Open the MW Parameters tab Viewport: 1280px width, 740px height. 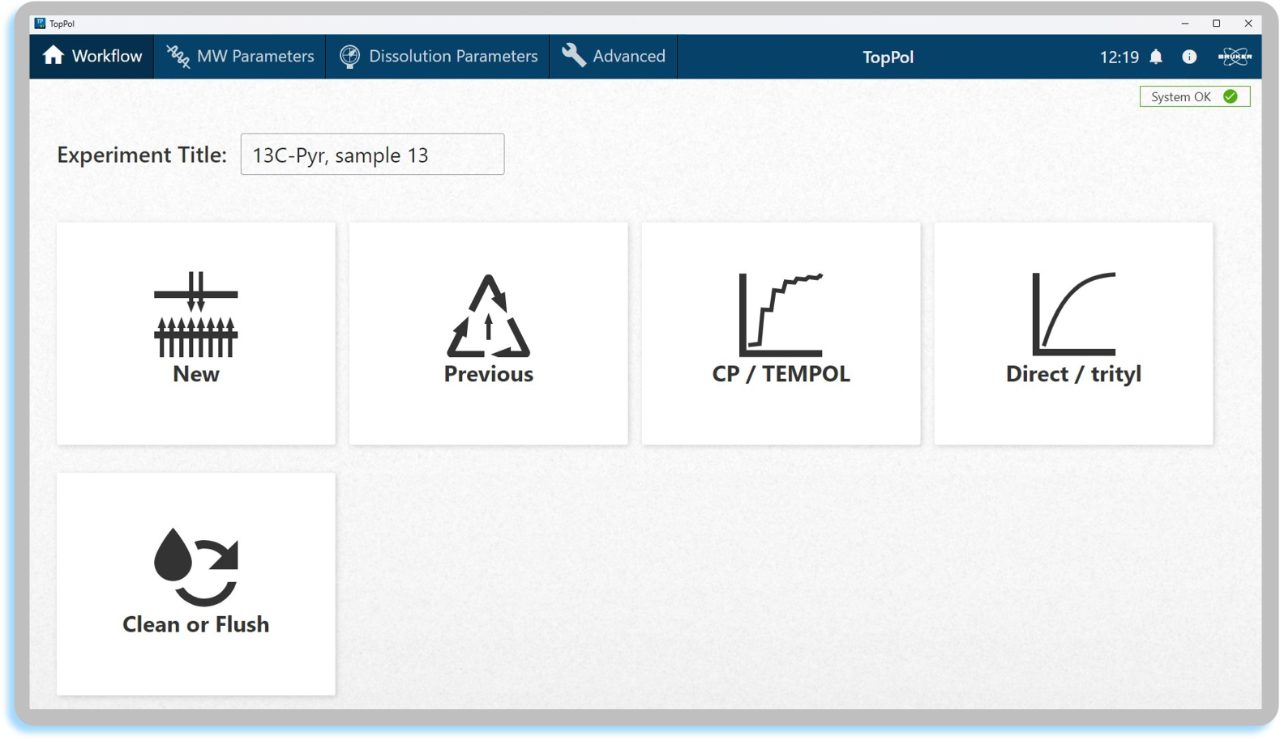tap(240, 57)
